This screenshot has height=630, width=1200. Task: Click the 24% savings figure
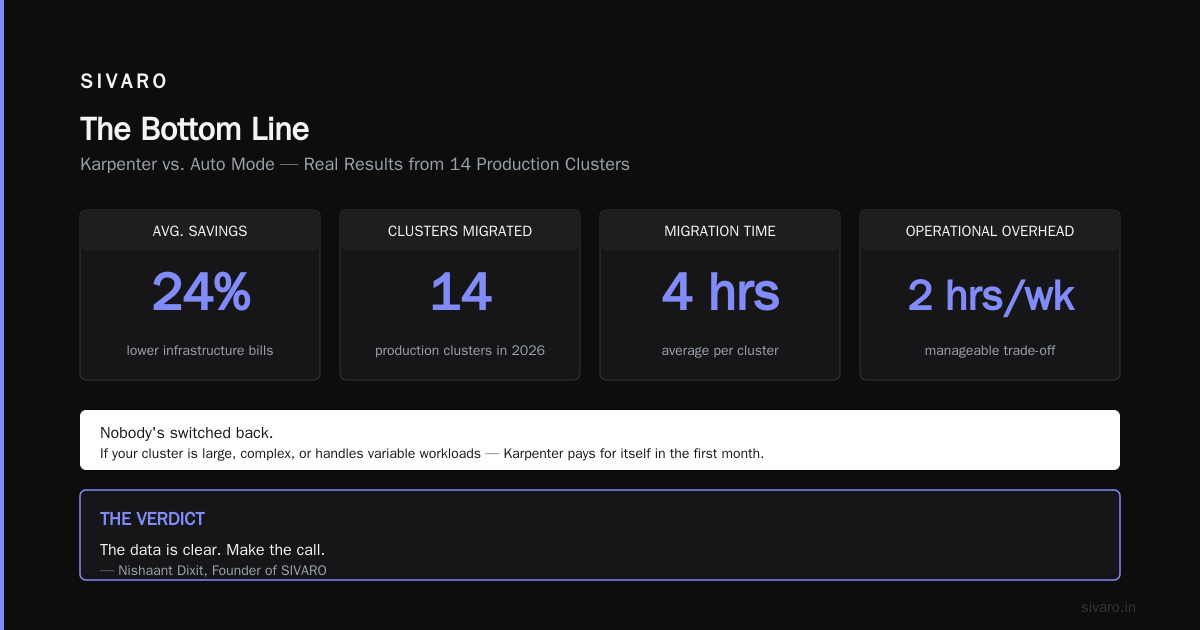tap(200, 292)
